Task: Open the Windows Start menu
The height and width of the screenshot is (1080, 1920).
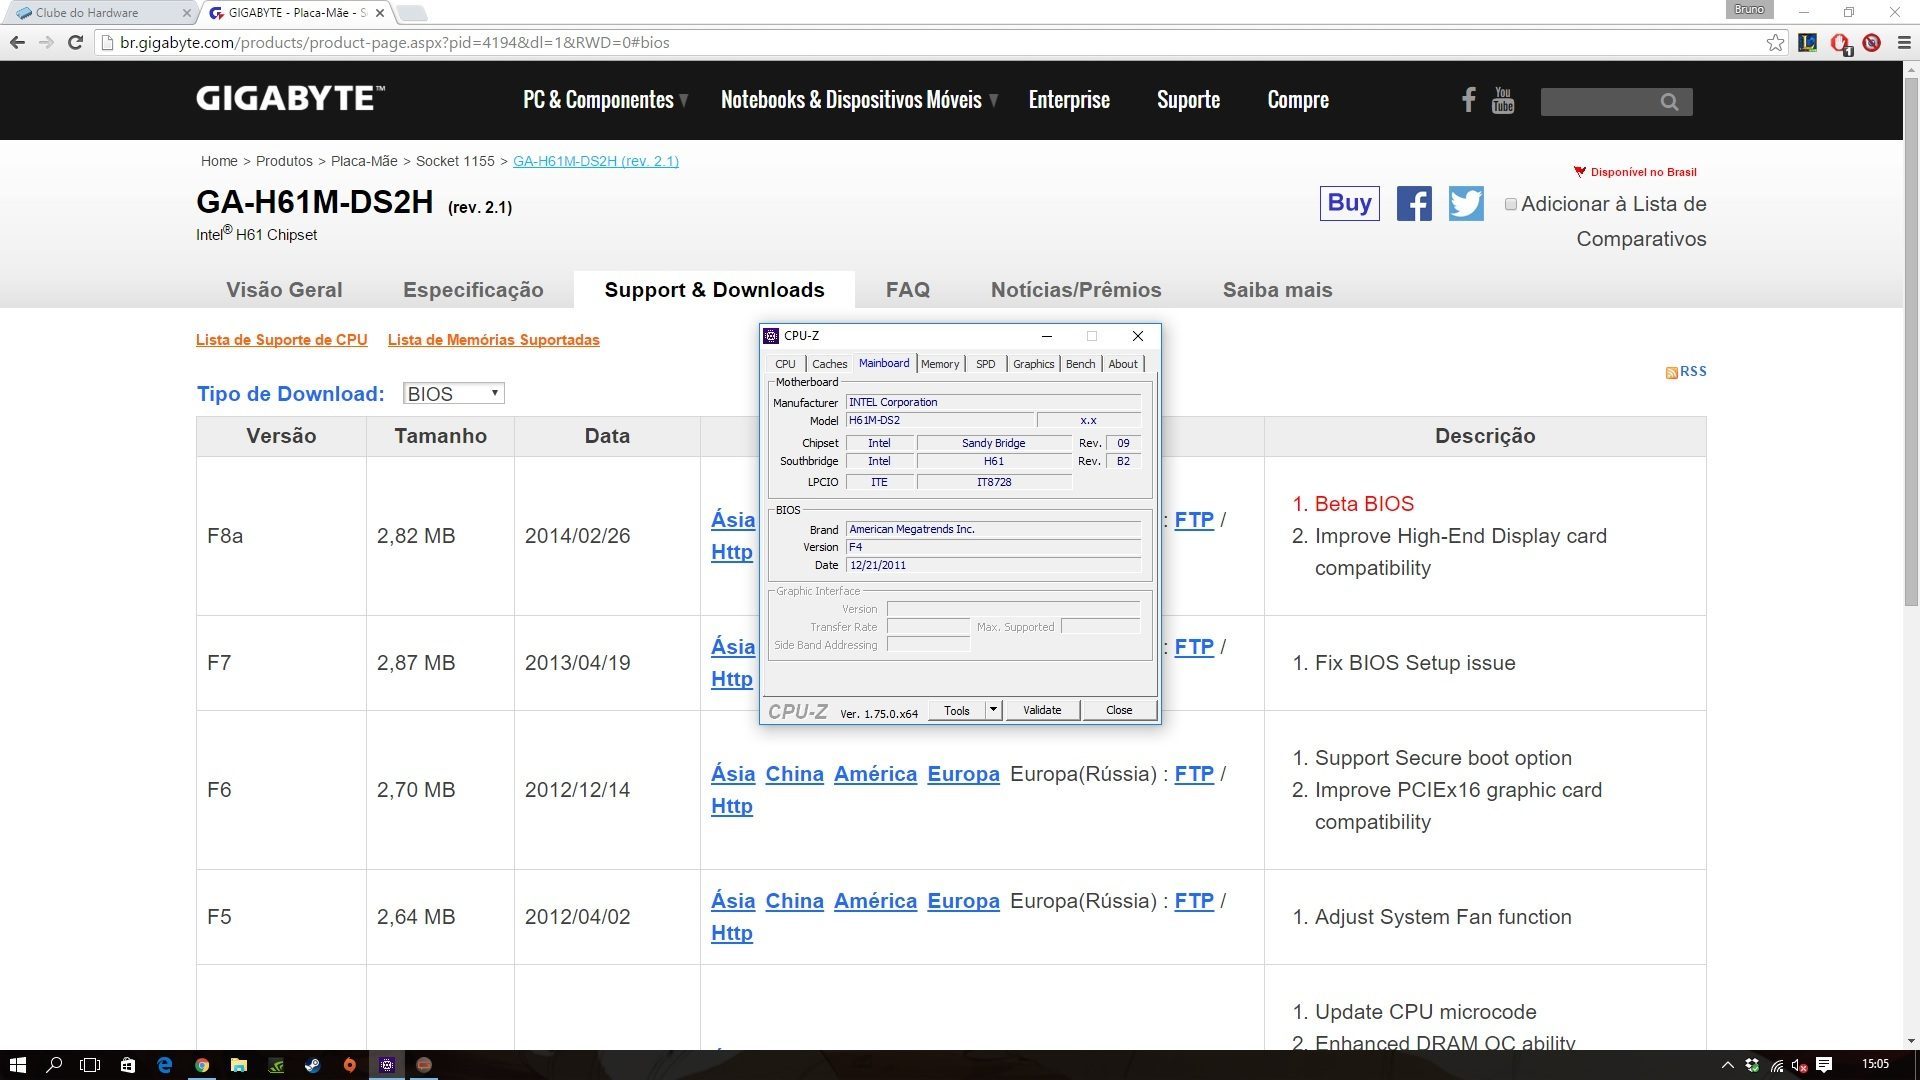Action: 17,1065
